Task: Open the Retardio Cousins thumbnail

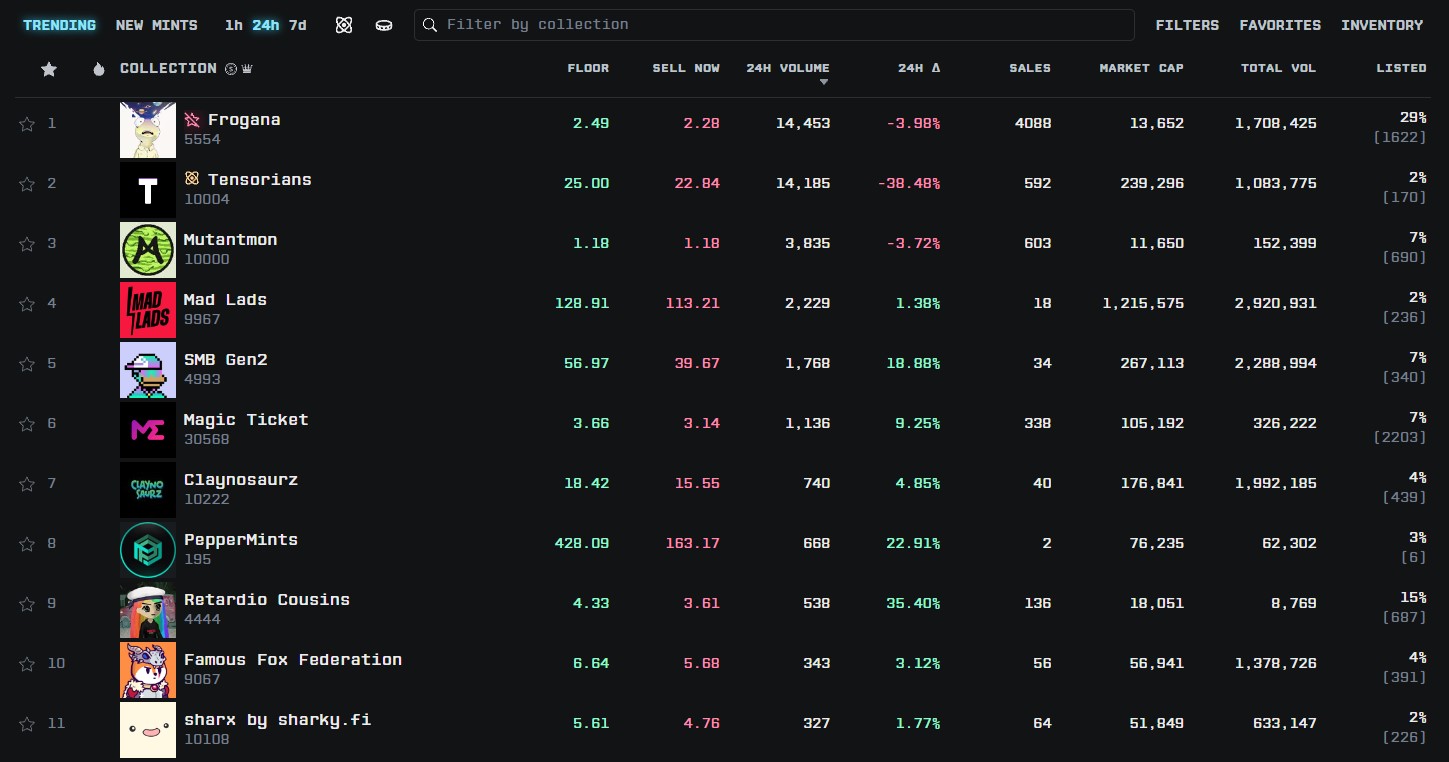Action: coord(148,610)
